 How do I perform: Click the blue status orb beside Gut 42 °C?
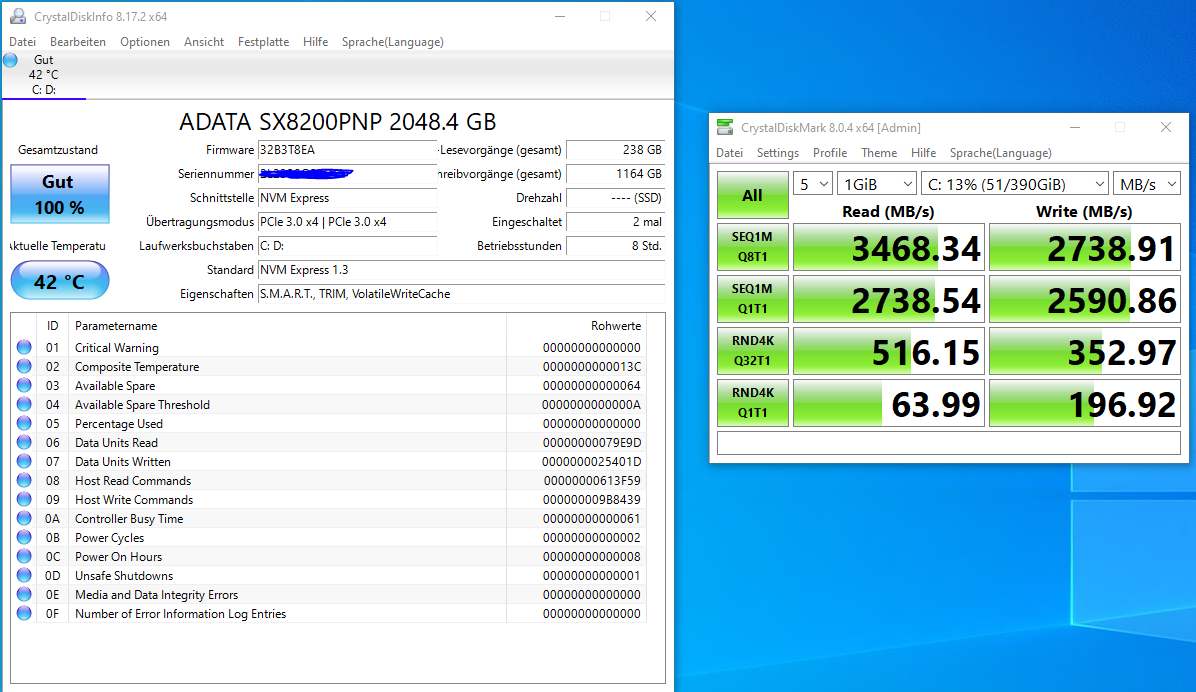coord(11,60)
